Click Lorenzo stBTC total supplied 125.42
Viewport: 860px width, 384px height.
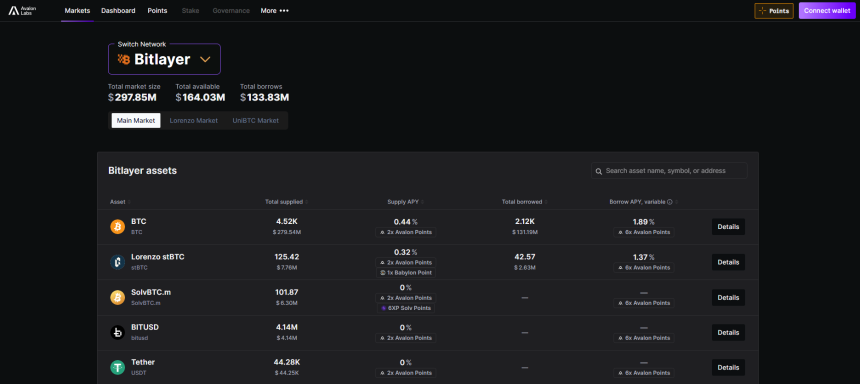click(x=287, y=257)
